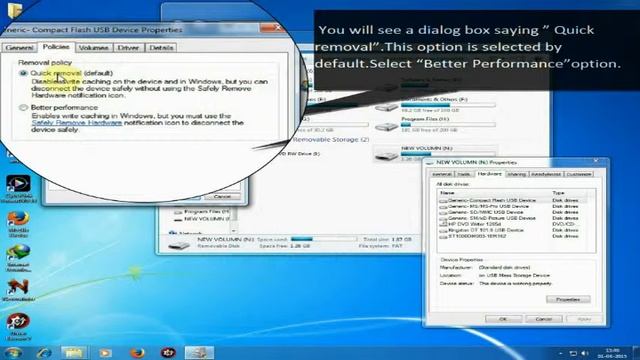Click the taskbar clock and date
Viewport: 640px width, 360px height.
(x=612, y=353)
